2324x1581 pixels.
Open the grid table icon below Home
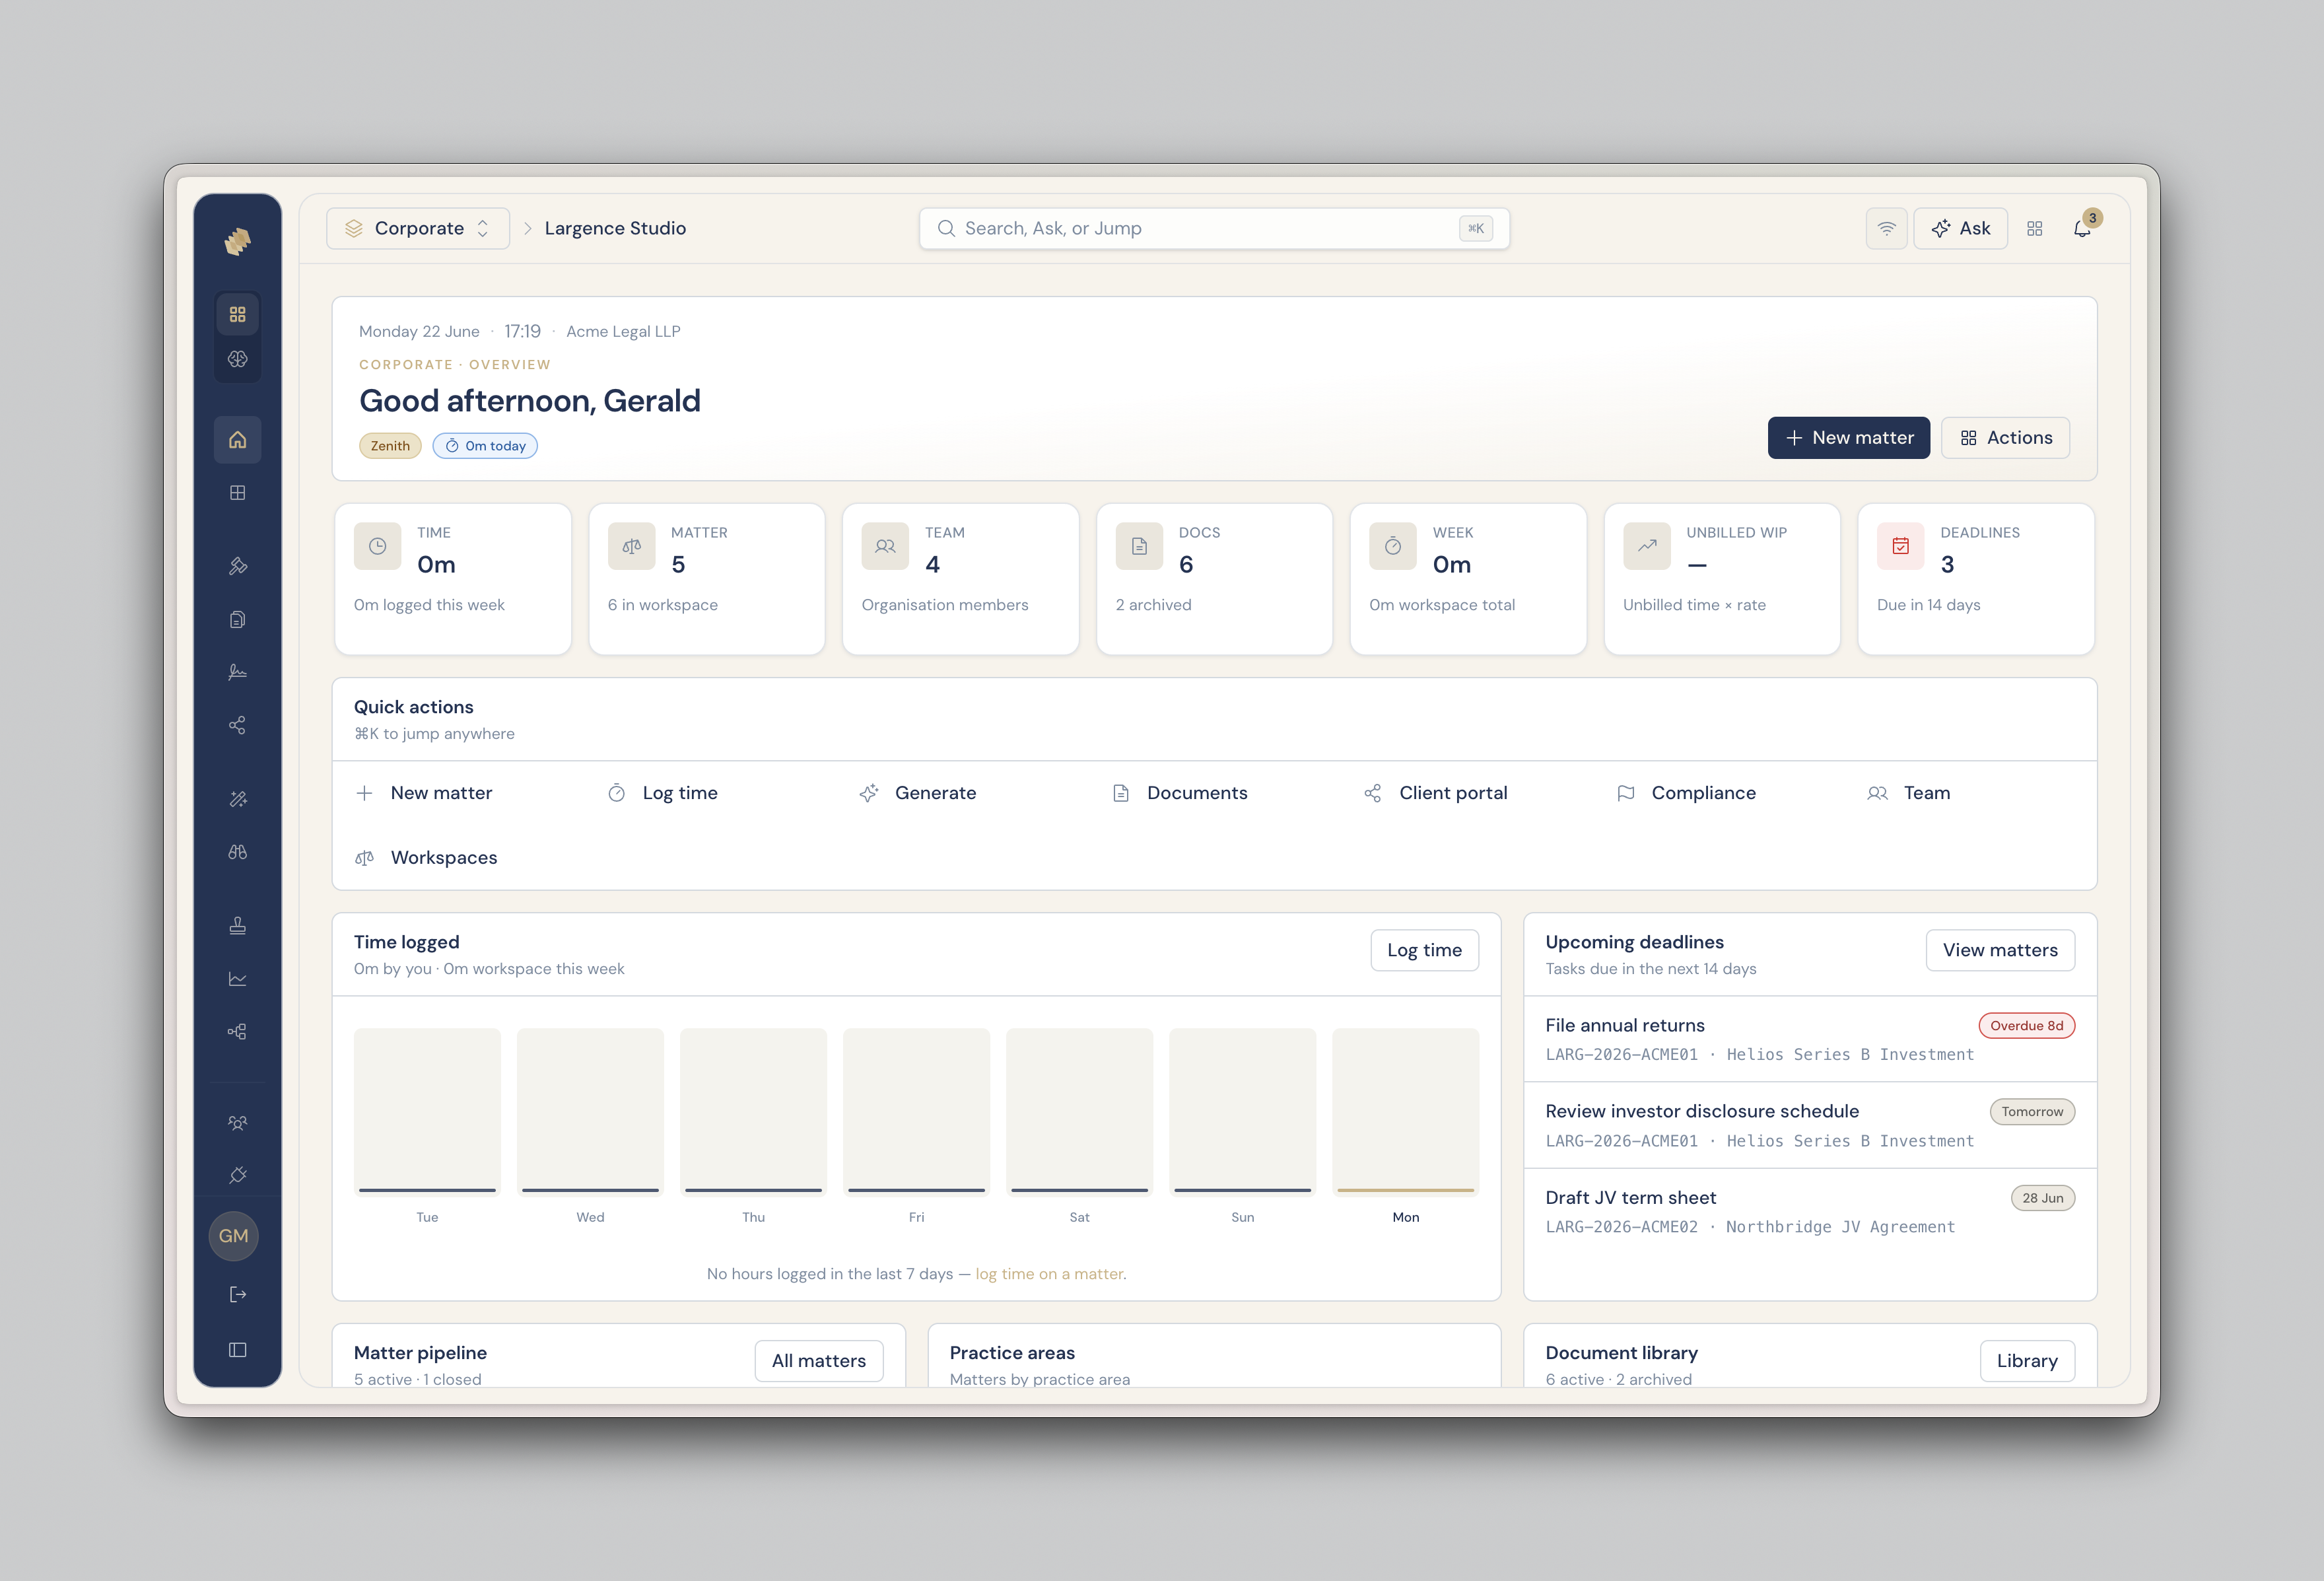237,493
